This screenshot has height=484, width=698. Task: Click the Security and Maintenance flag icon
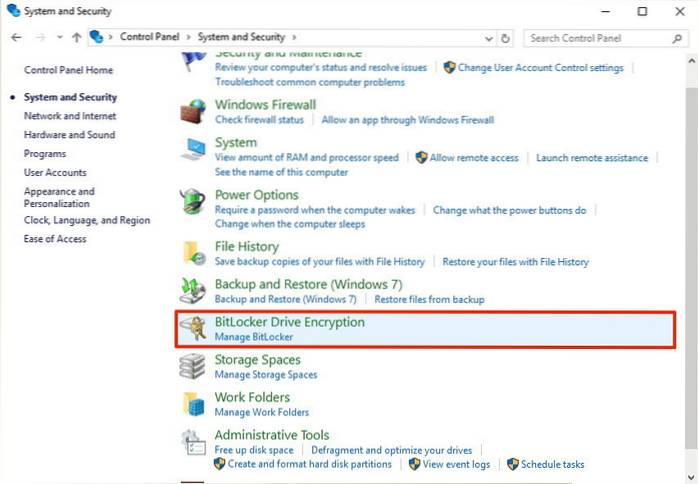(x=194, y=61)
